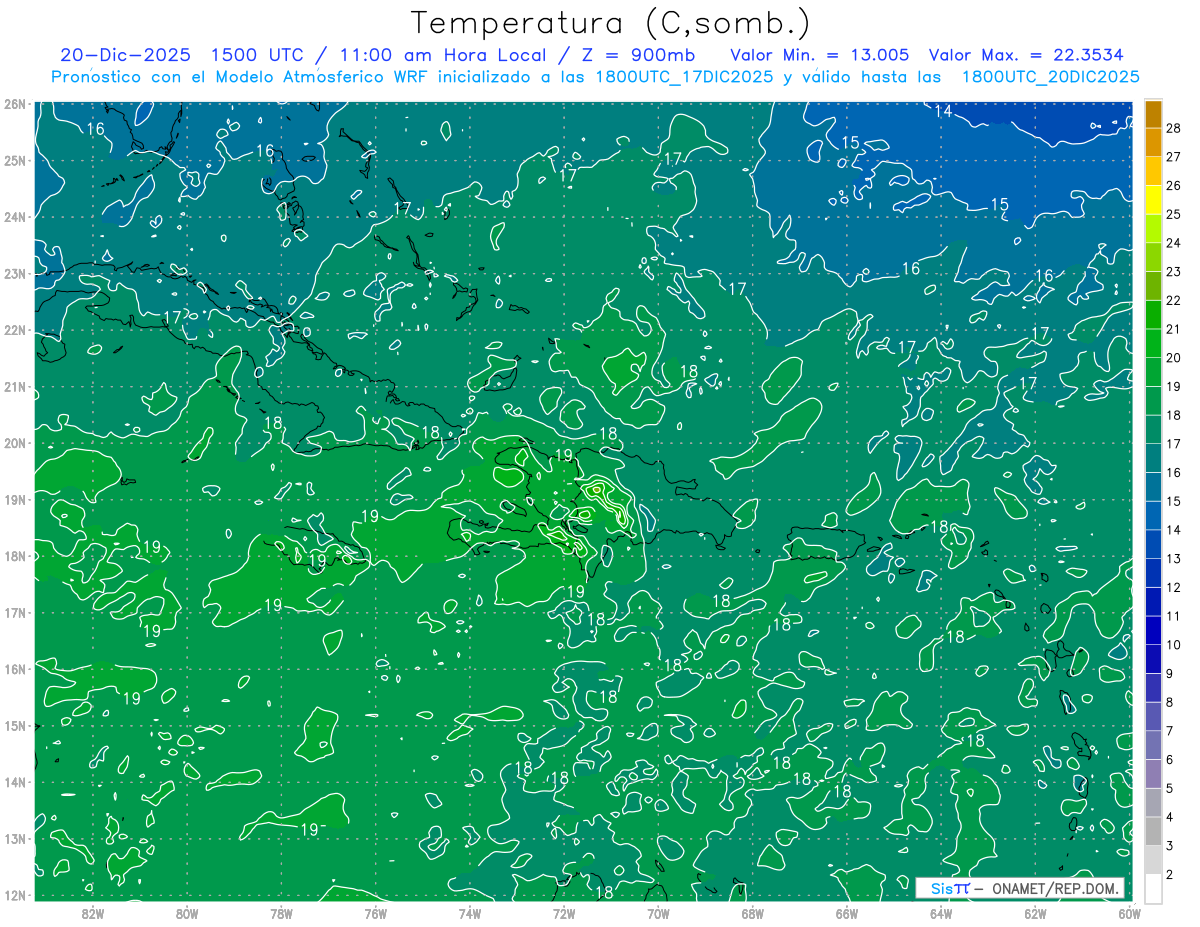The image size is (1200, 927).
Task: Click the '16N' latitude axis label
Action: [x=15, y=668]
